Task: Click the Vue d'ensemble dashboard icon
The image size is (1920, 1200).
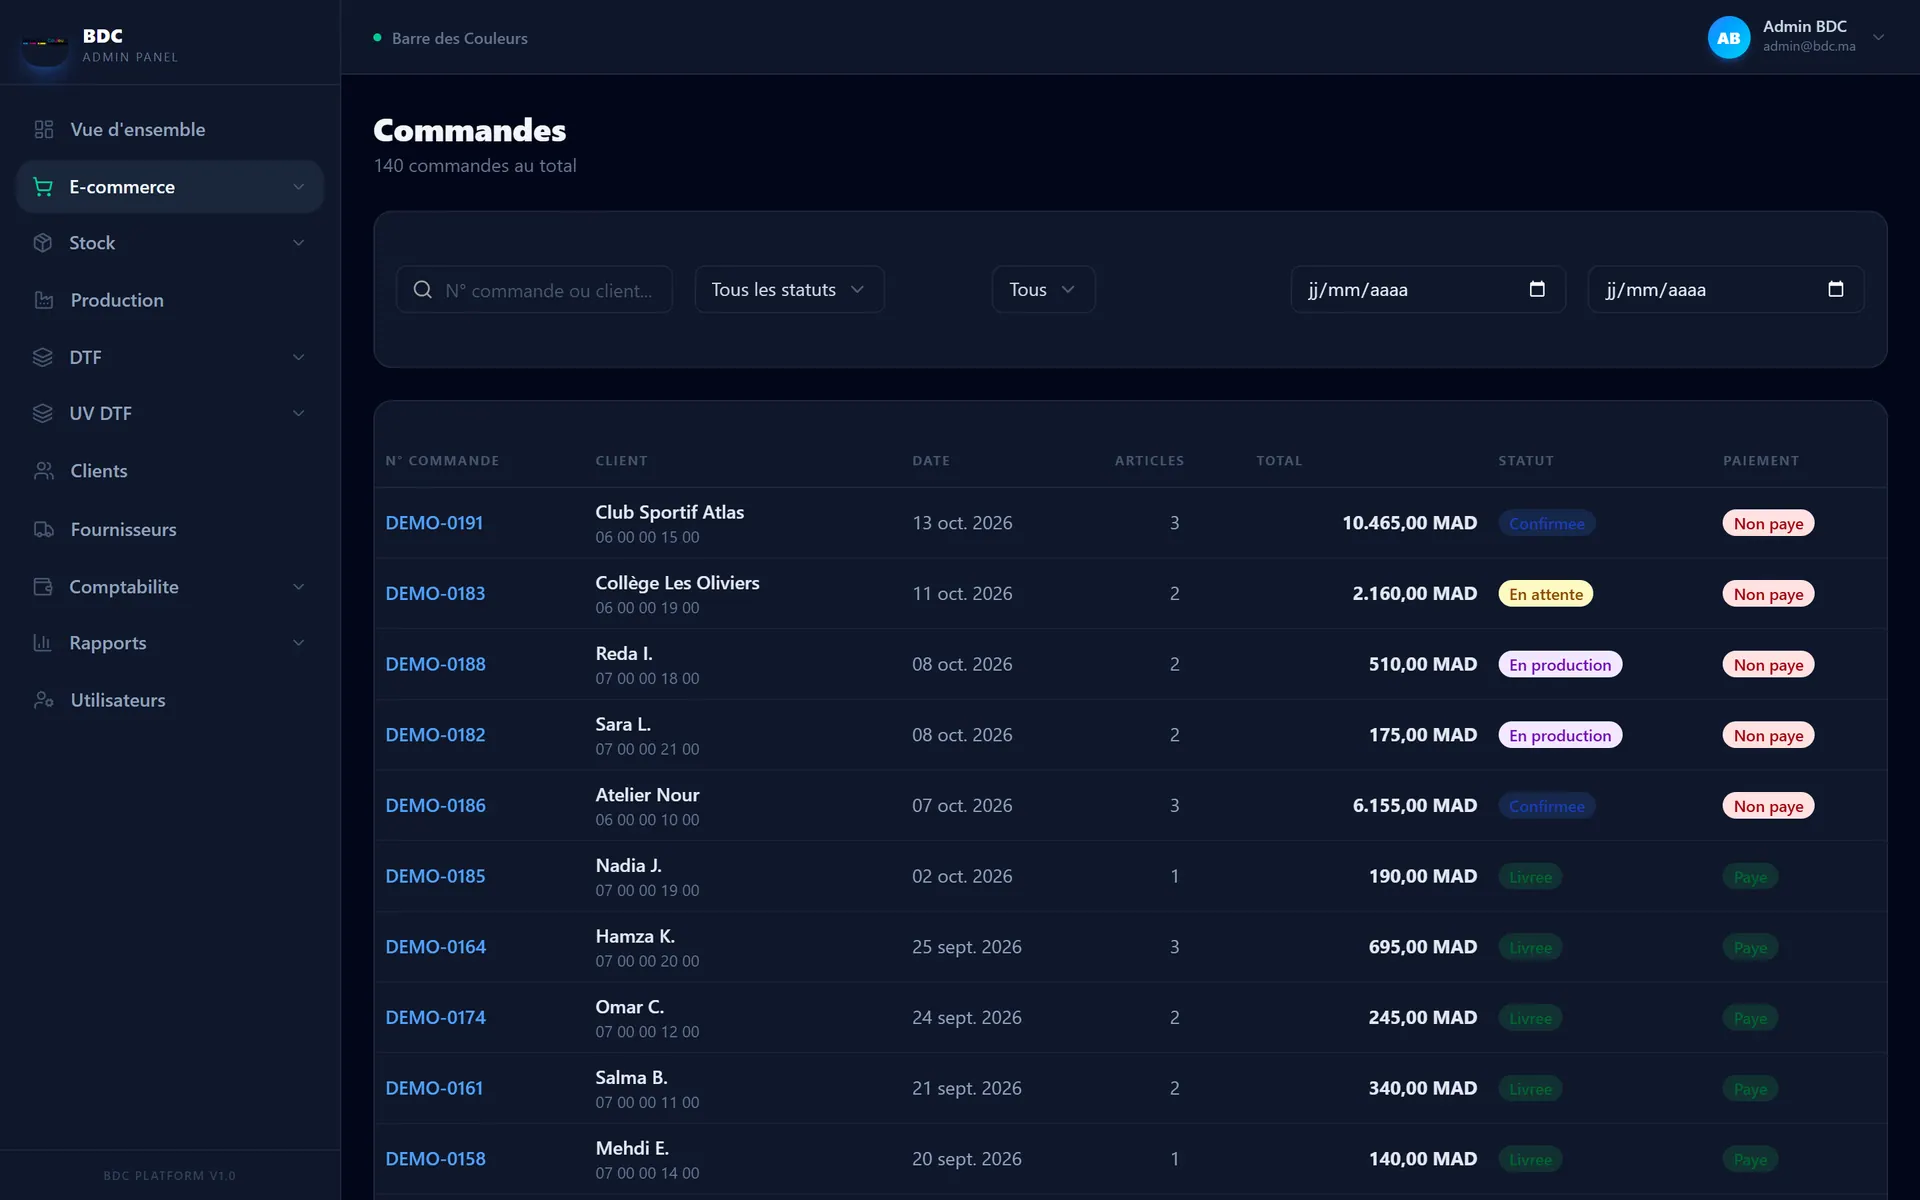Action: pos(44,129)
